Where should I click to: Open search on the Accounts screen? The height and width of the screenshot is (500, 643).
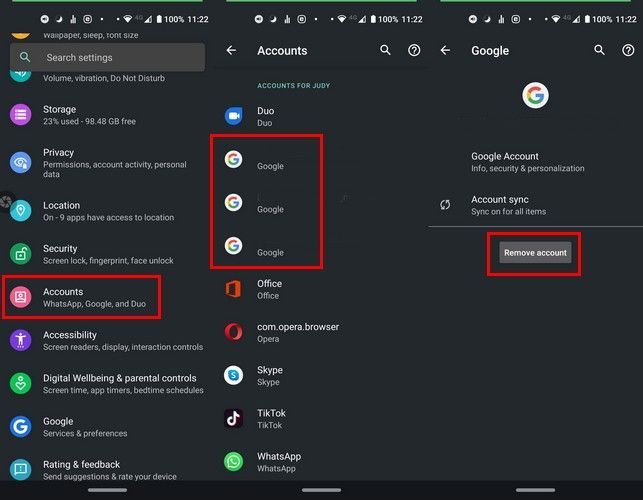click(385, 50)
